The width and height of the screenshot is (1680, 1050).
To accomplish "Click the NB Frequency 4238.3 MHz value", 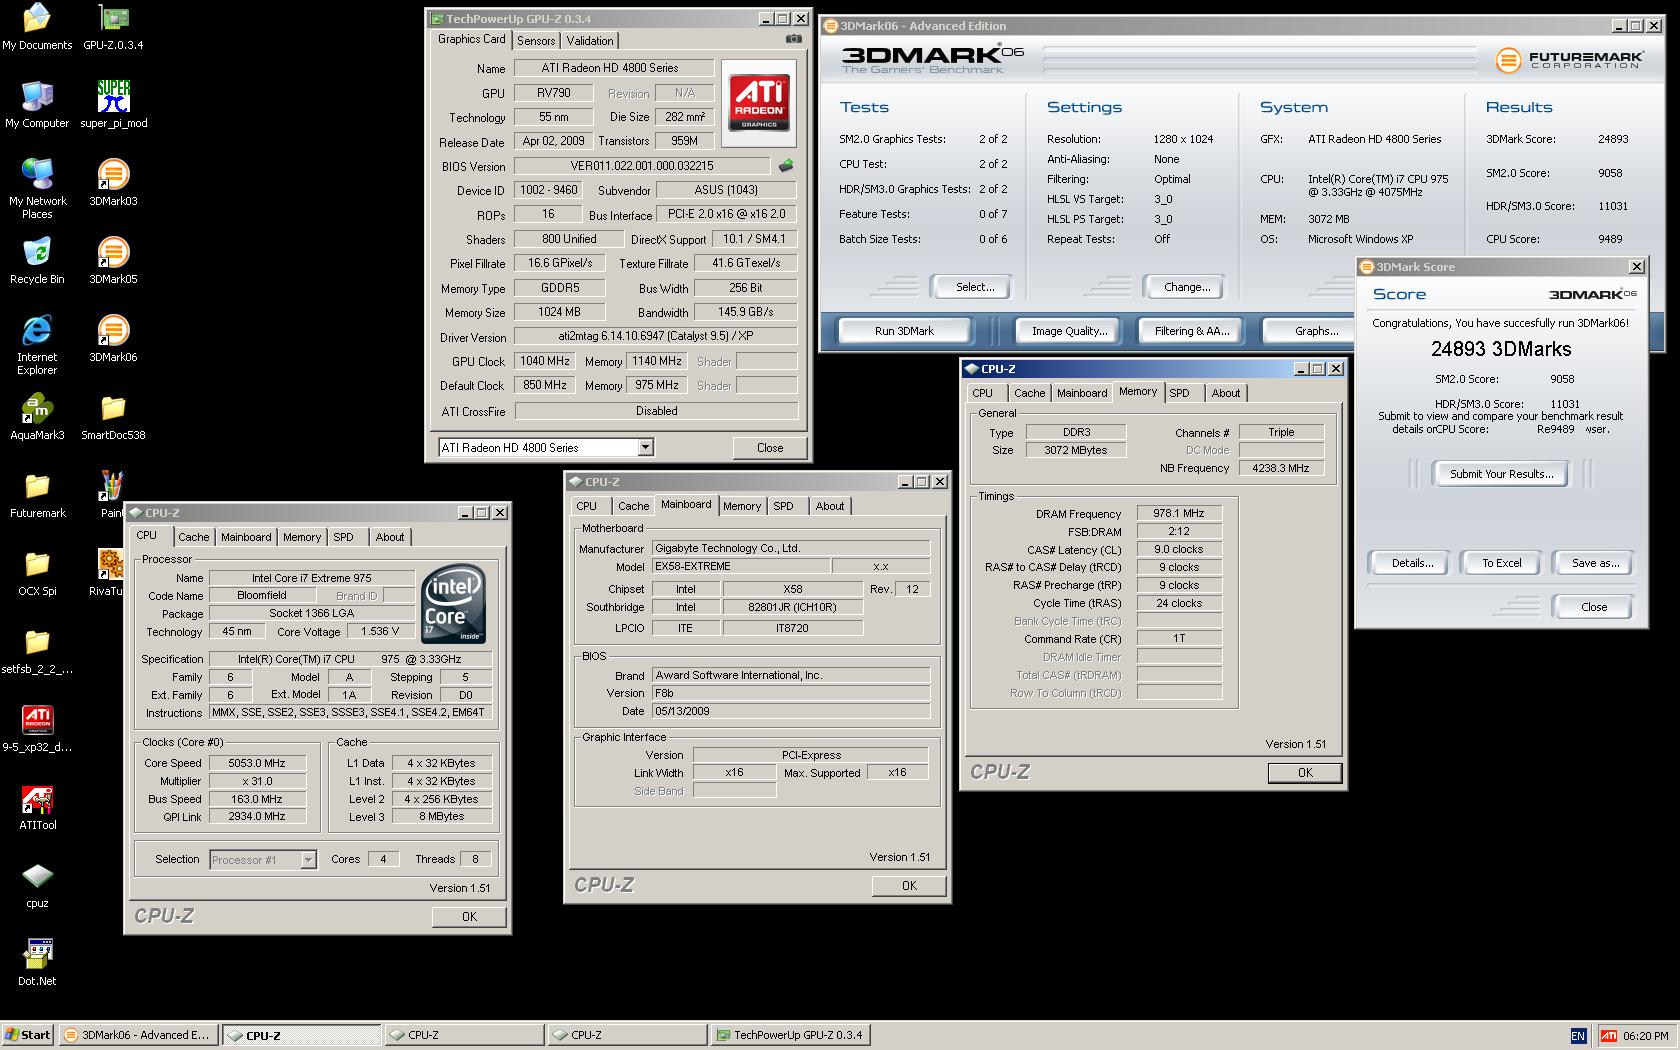I will [x=1281, y=468].
